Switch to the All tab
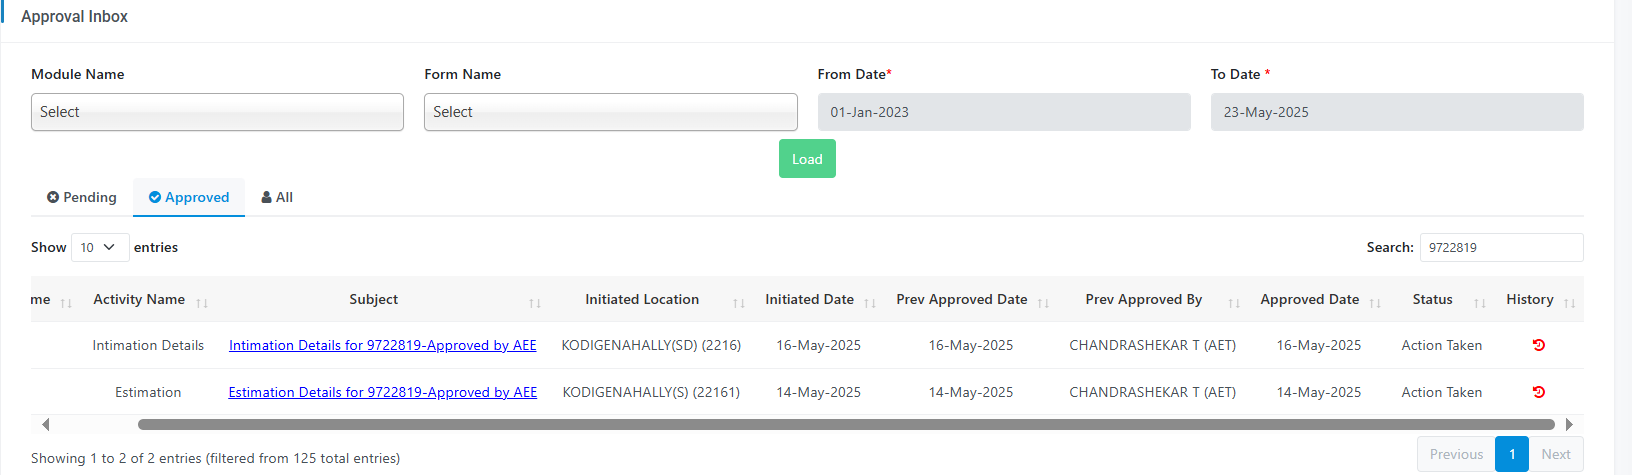This screenshot has width=1632, height=475. pos(277,197)
